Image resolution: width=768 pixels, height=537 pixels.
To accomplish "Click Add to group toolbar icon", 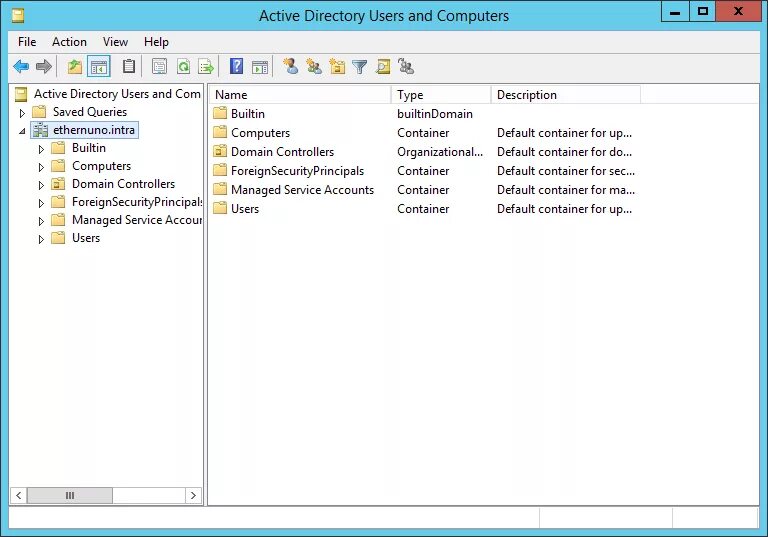I will 406,66.
